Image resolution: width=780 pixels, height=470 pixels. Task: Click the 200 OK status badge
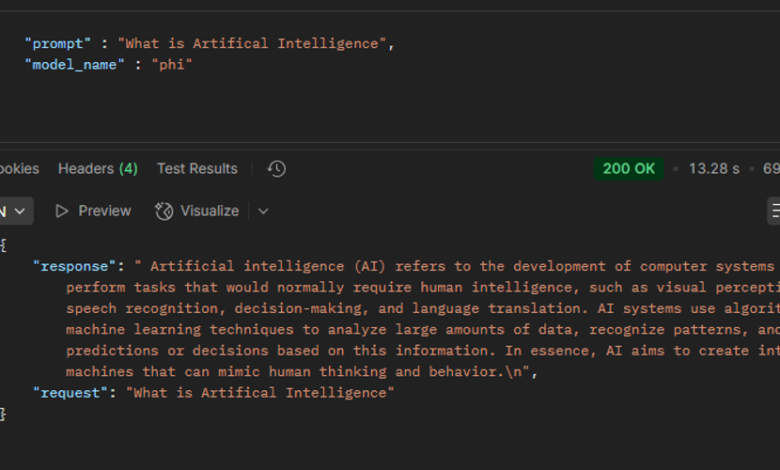click(x=629, y=169)
